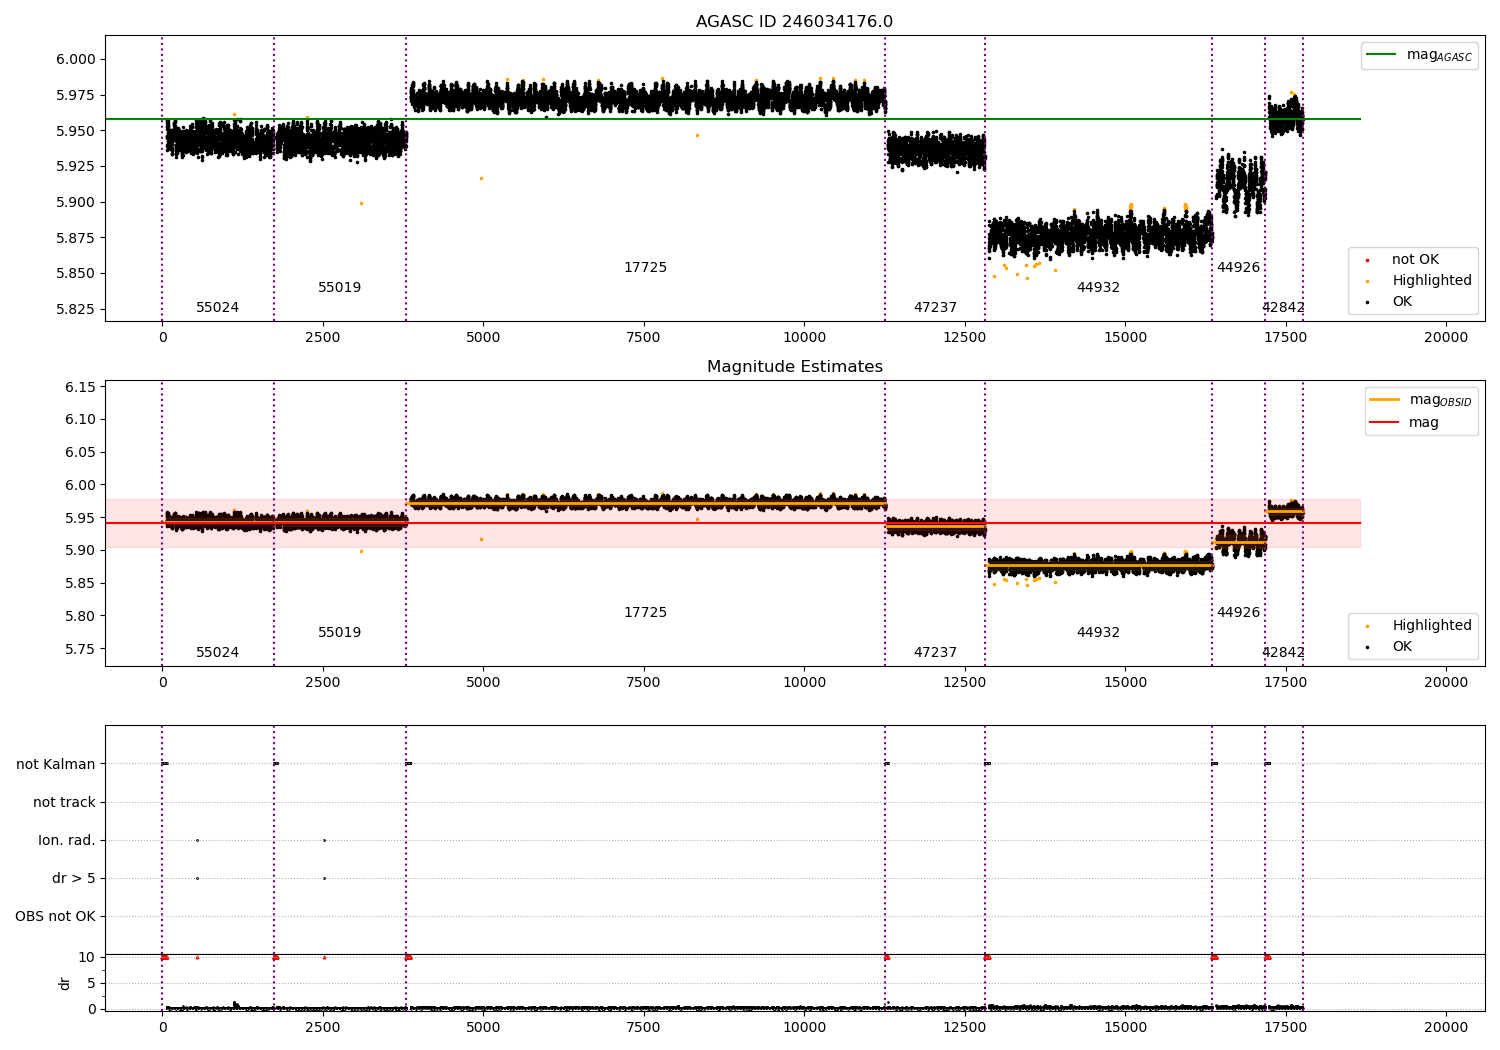Click obsid label 44932 in top plot
The height and width of the screenshot is (1050, 1500).
tap(1098, 288)
